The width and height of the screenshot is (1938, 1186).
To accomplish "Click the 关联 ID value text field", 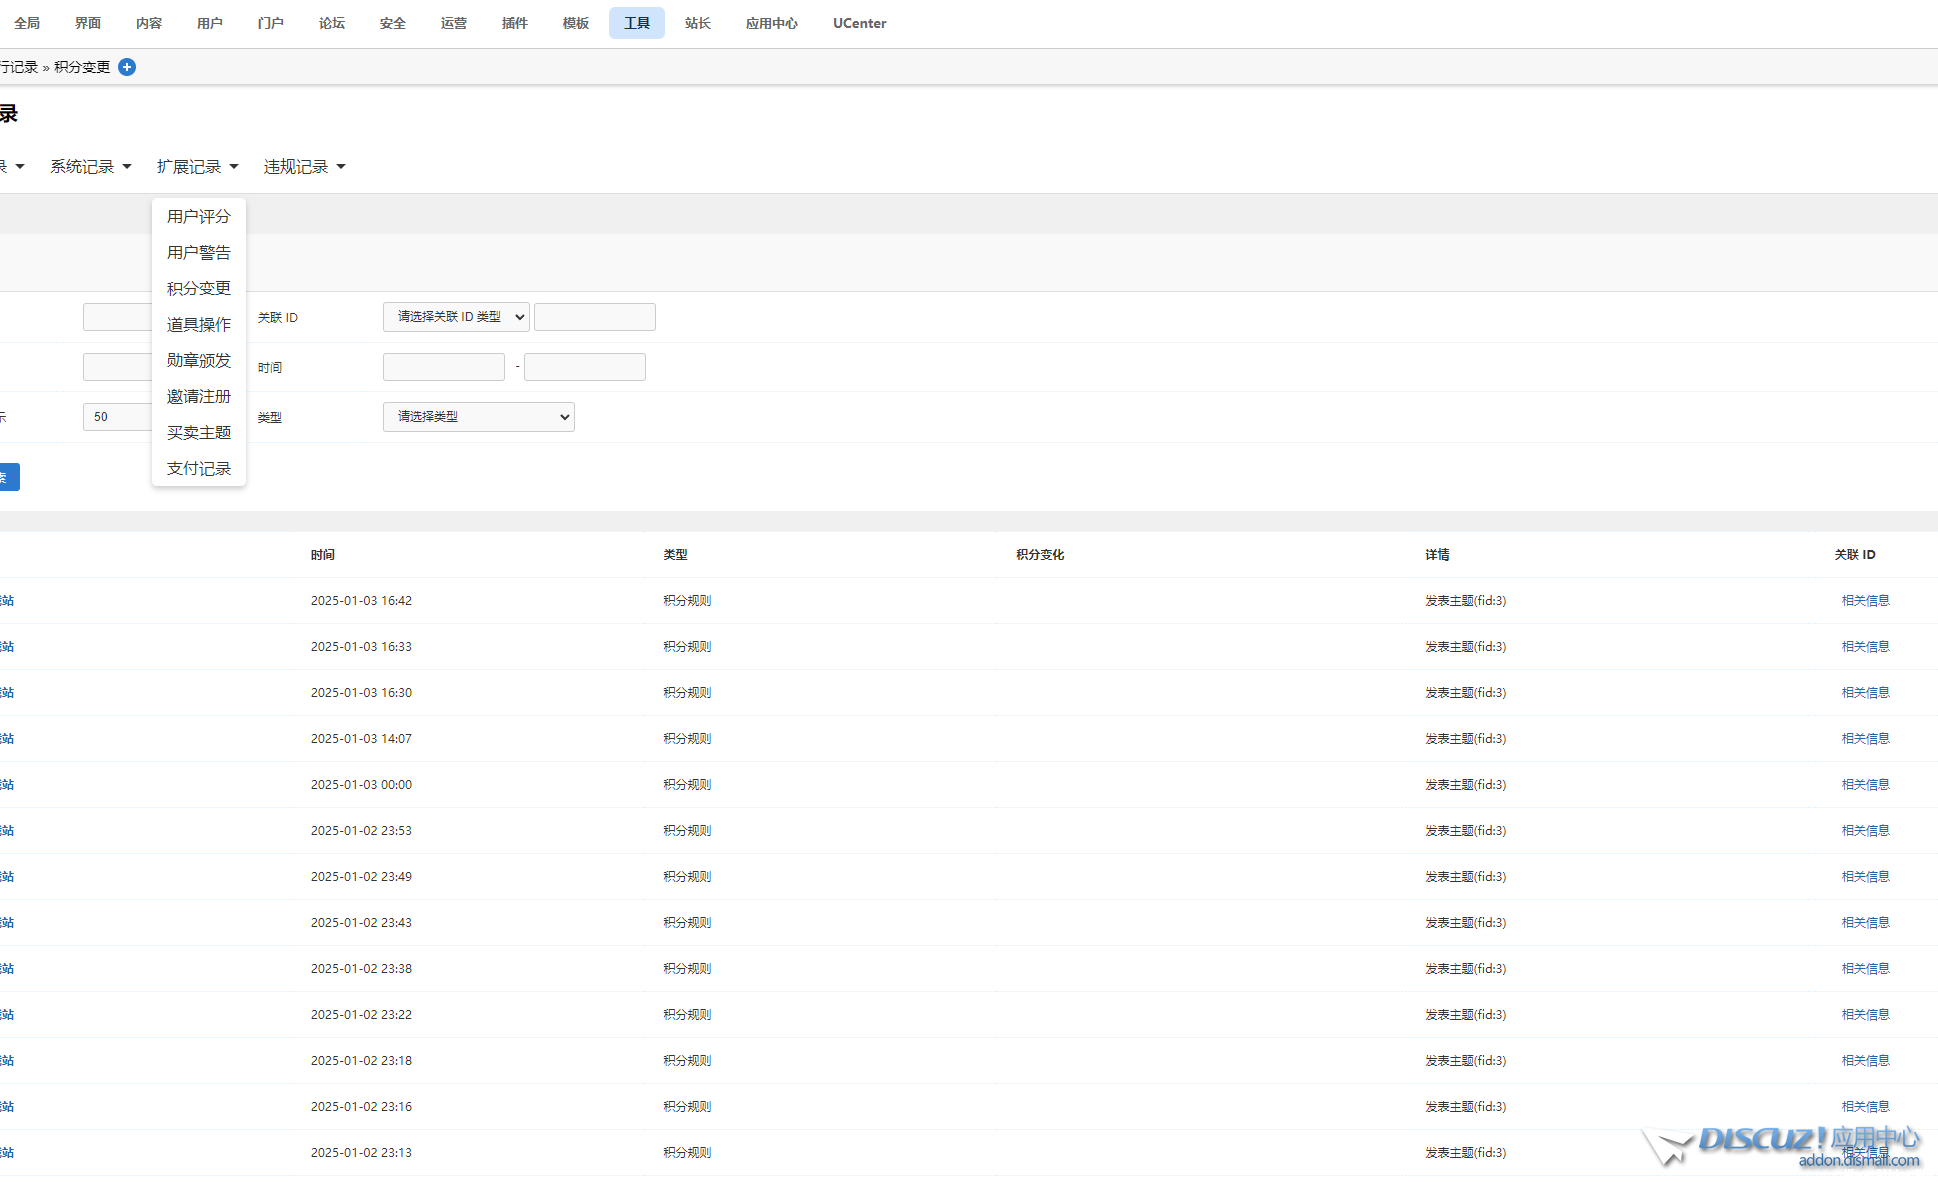I will (x=594, y=317).
